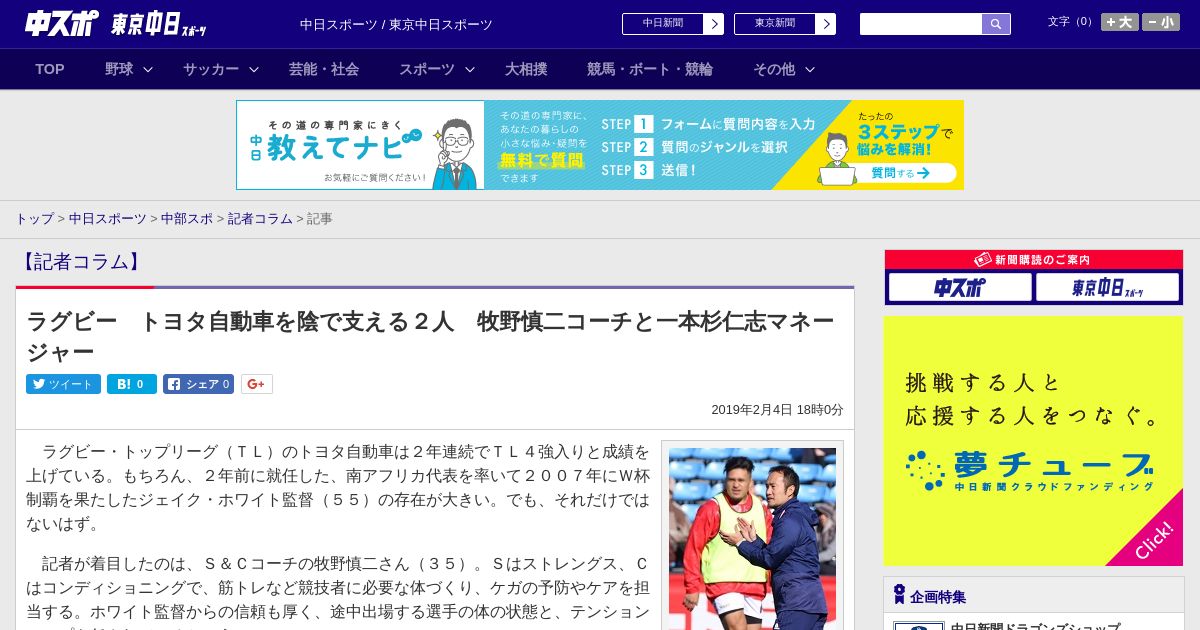The width and height of the screenshot is (1200, 630).
Task: Share article with Twitter ツイート button
Action: pos(63,384)
